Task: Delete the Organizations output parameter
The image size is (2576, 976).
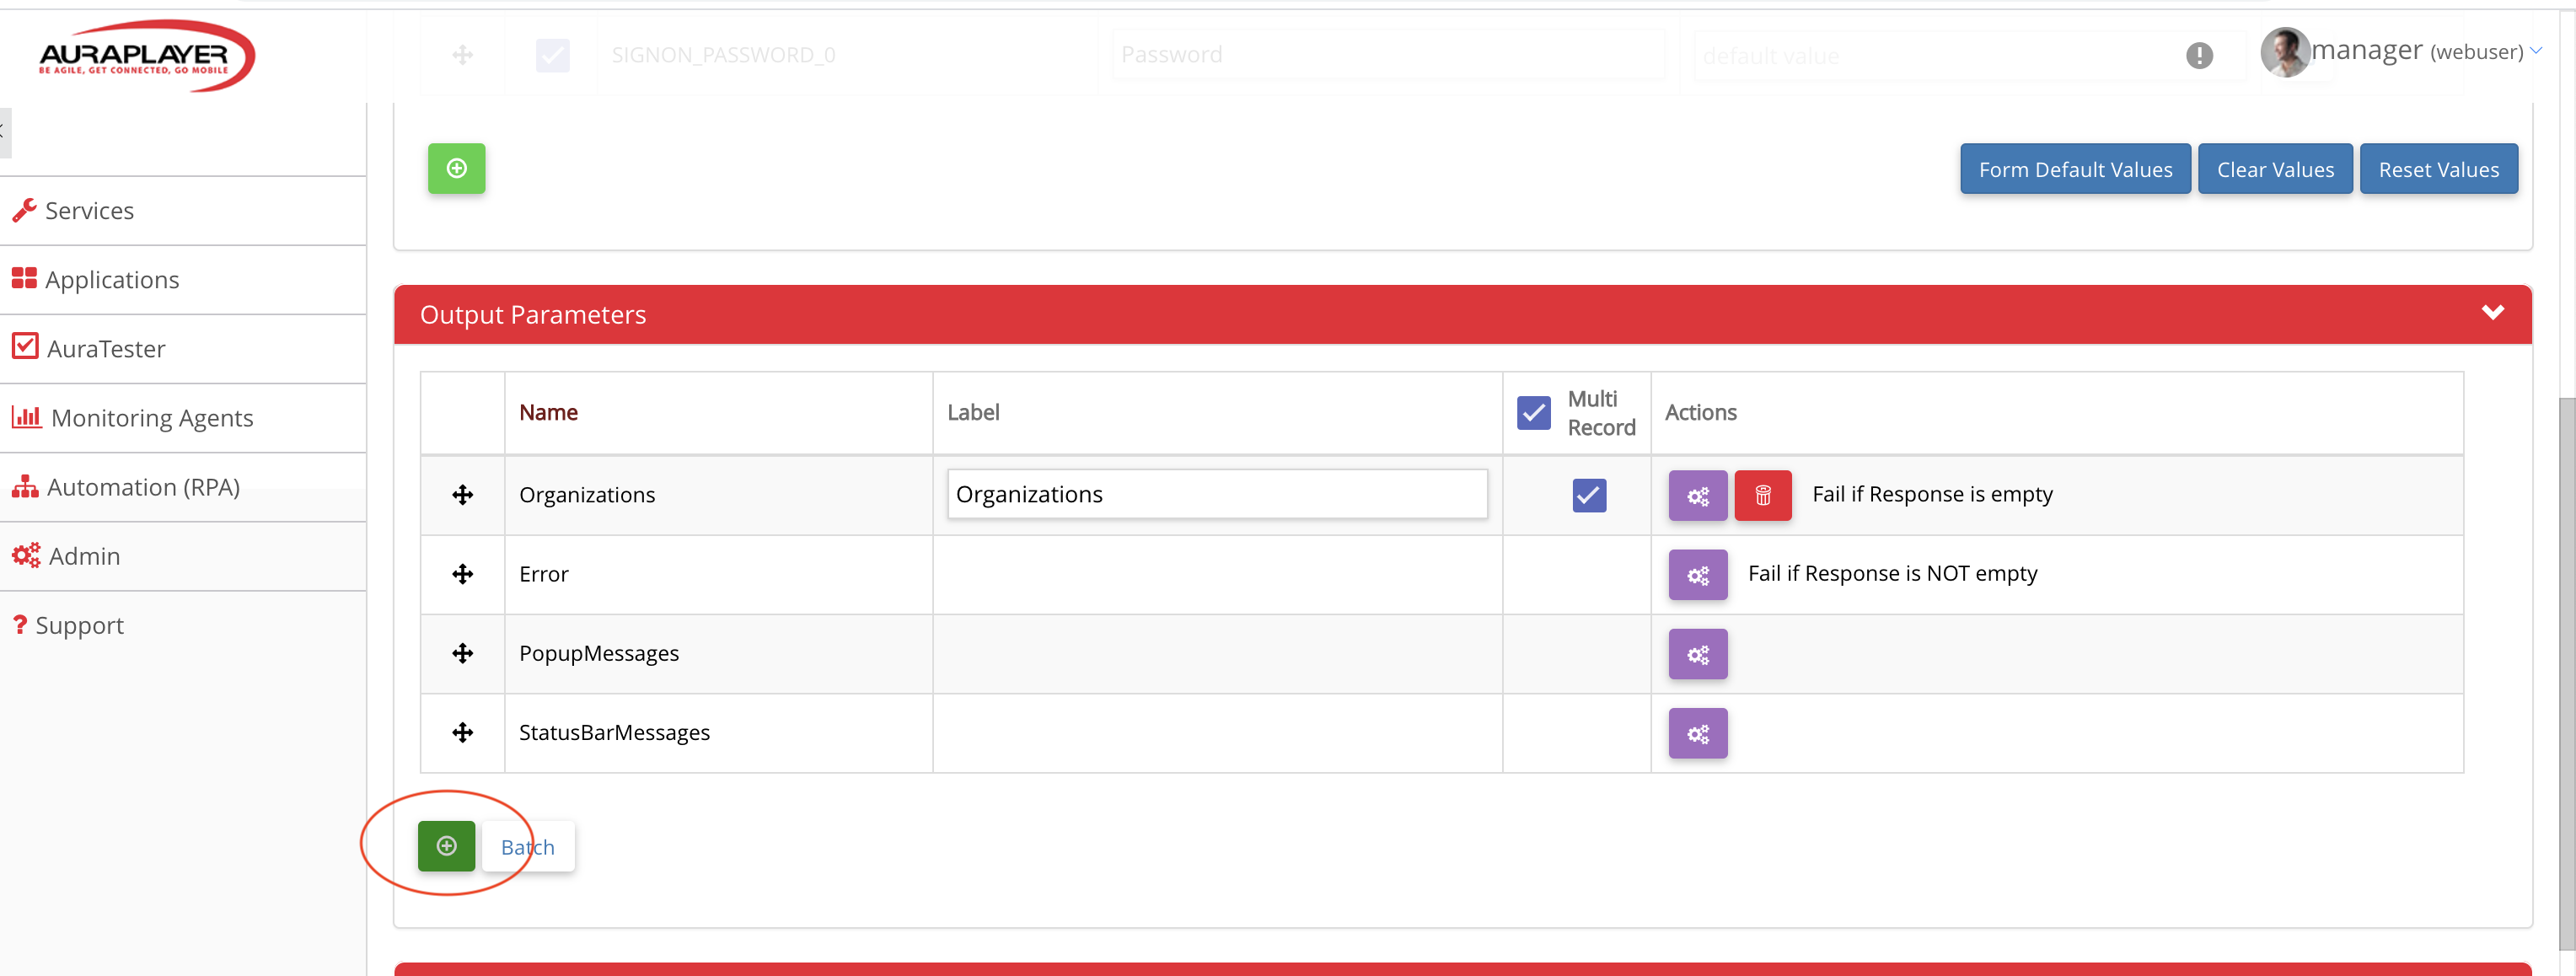Action: pos(1762,495)
